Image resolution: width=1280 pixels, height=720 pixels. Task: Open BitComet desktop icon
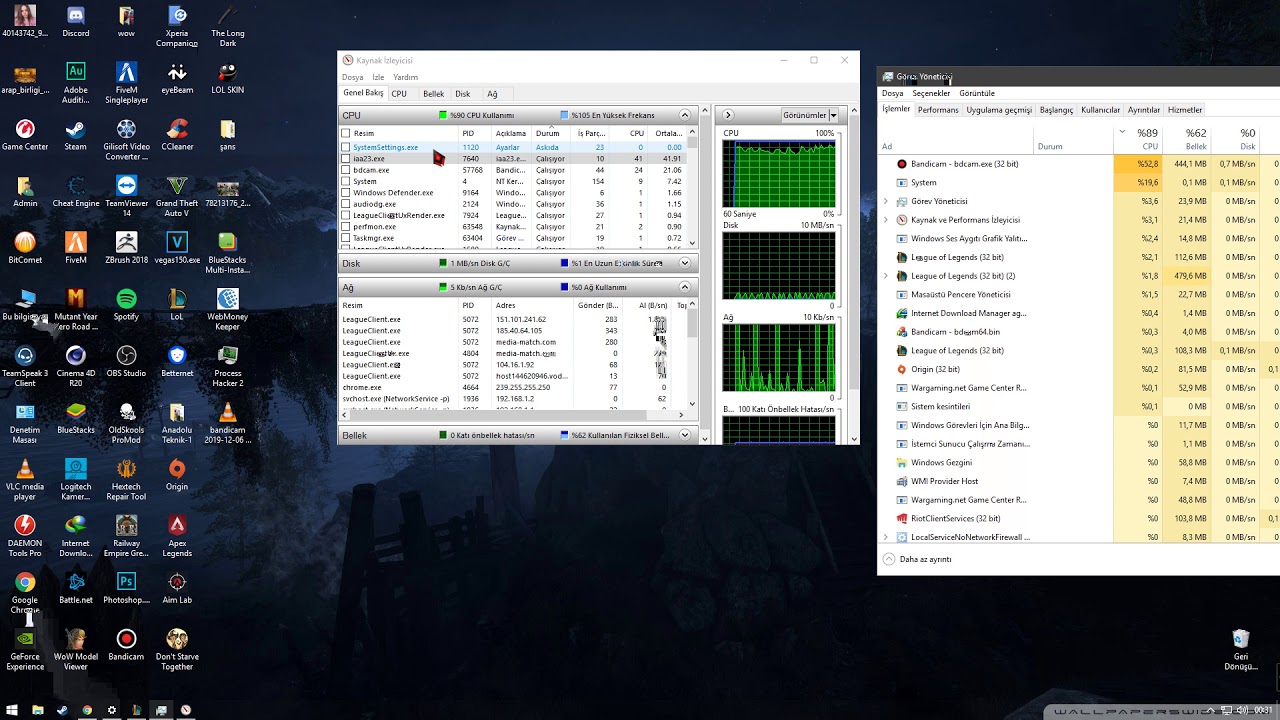pos(25,249)
